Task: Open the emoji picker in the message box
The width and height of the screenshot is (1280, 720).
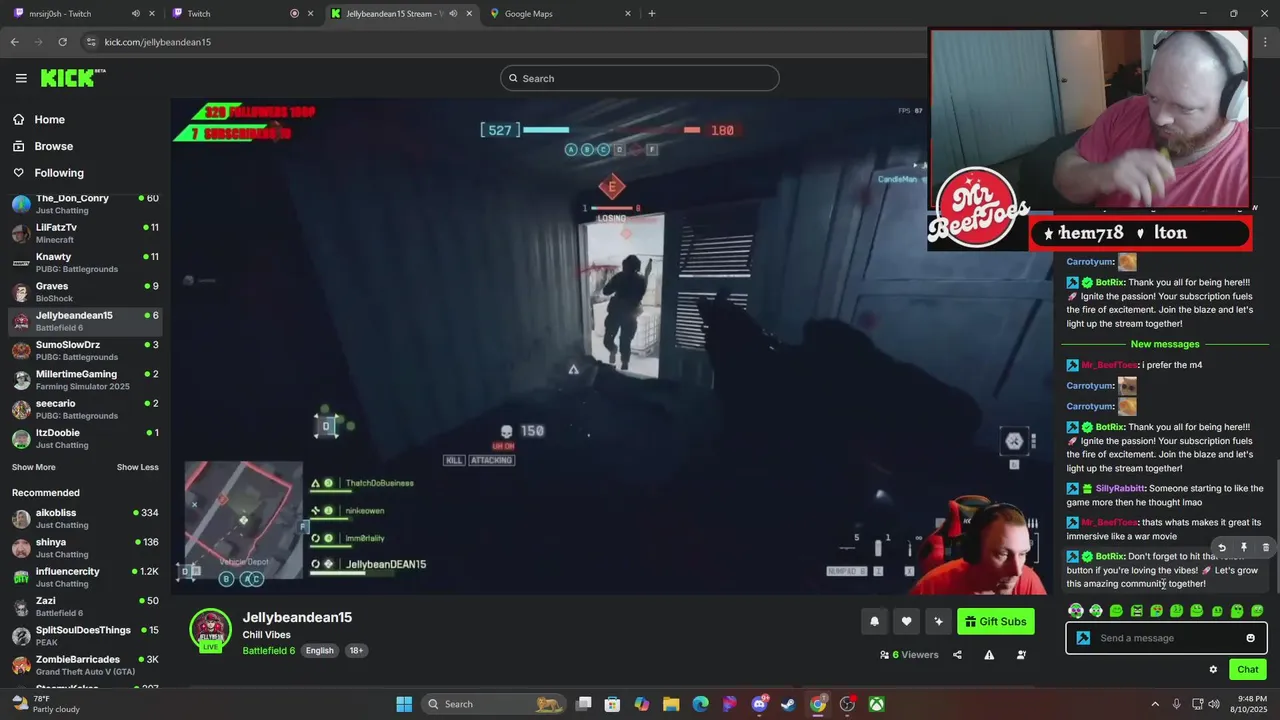Action: (1250, 638)
